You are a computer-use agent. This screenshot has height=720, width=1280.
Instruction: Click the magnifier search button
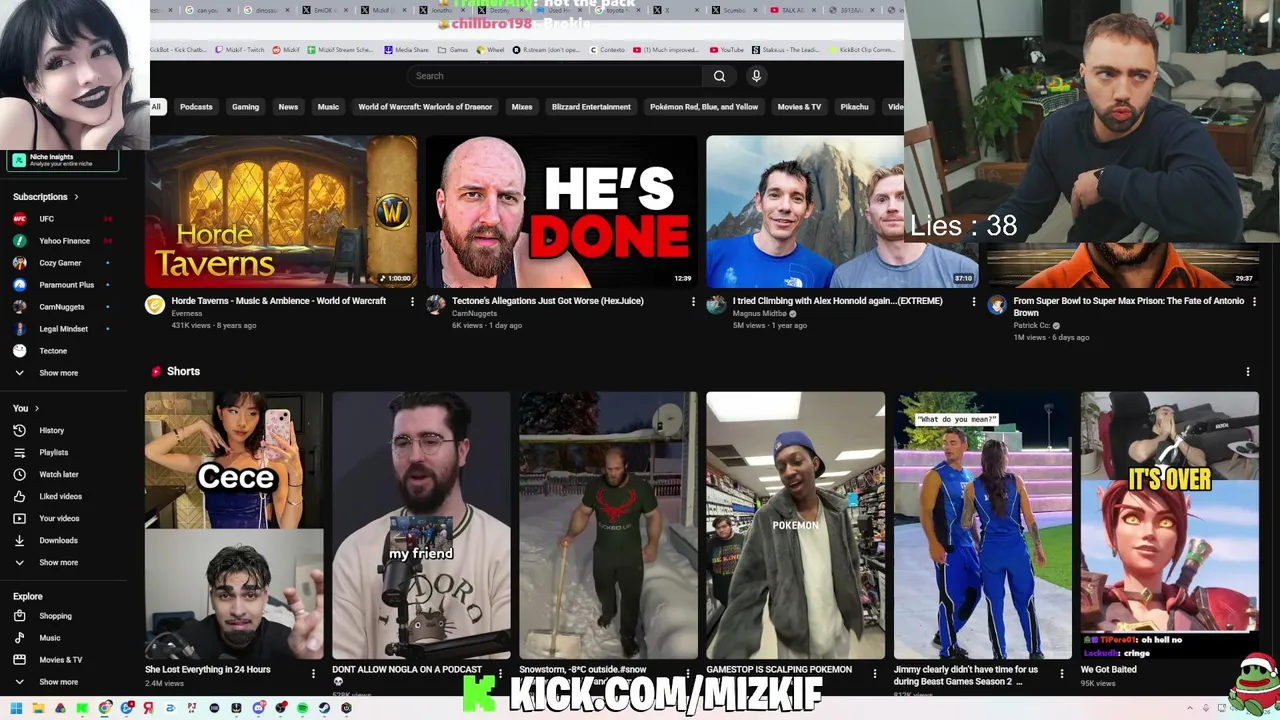coord(719,76)
